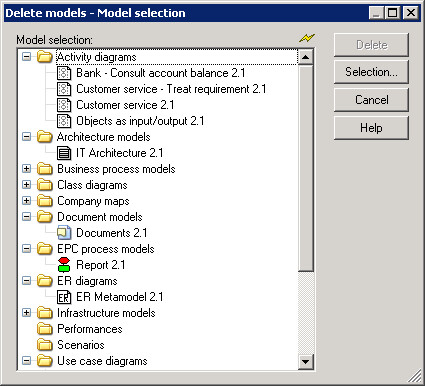Open Help for model selection
425x386 pixels.
pyautogui.click(x=371, y=128)
